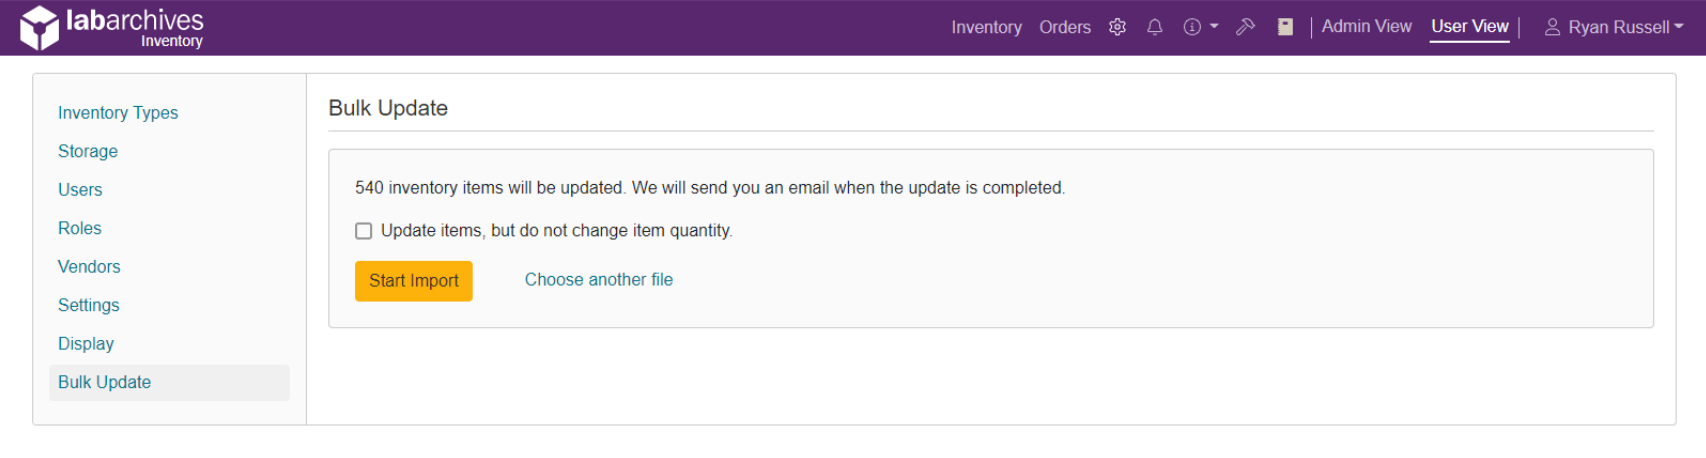
Task: Open the notebook icon in header
Action: [1285, 27]
